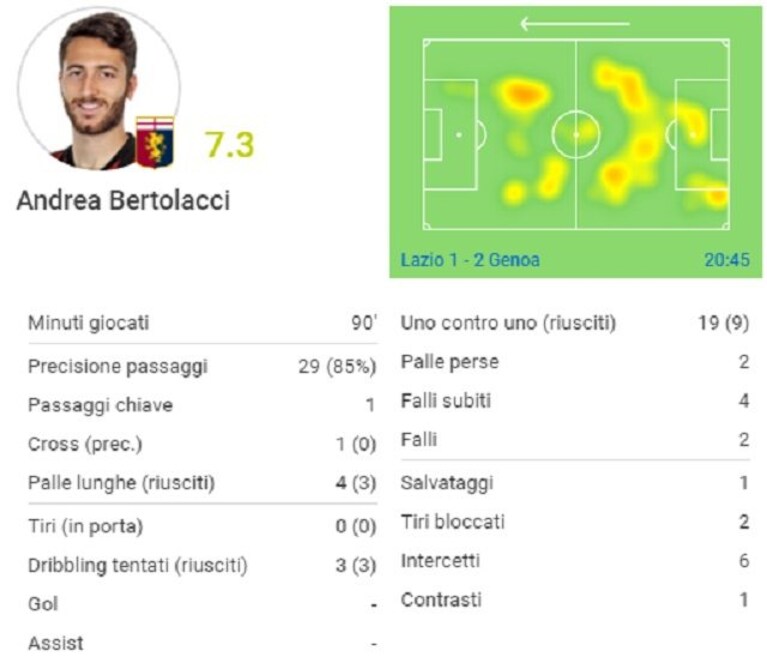The height and width of the screenshot is (663, 767).
Task: Select the Falli subiti stat
Action: 575,401
